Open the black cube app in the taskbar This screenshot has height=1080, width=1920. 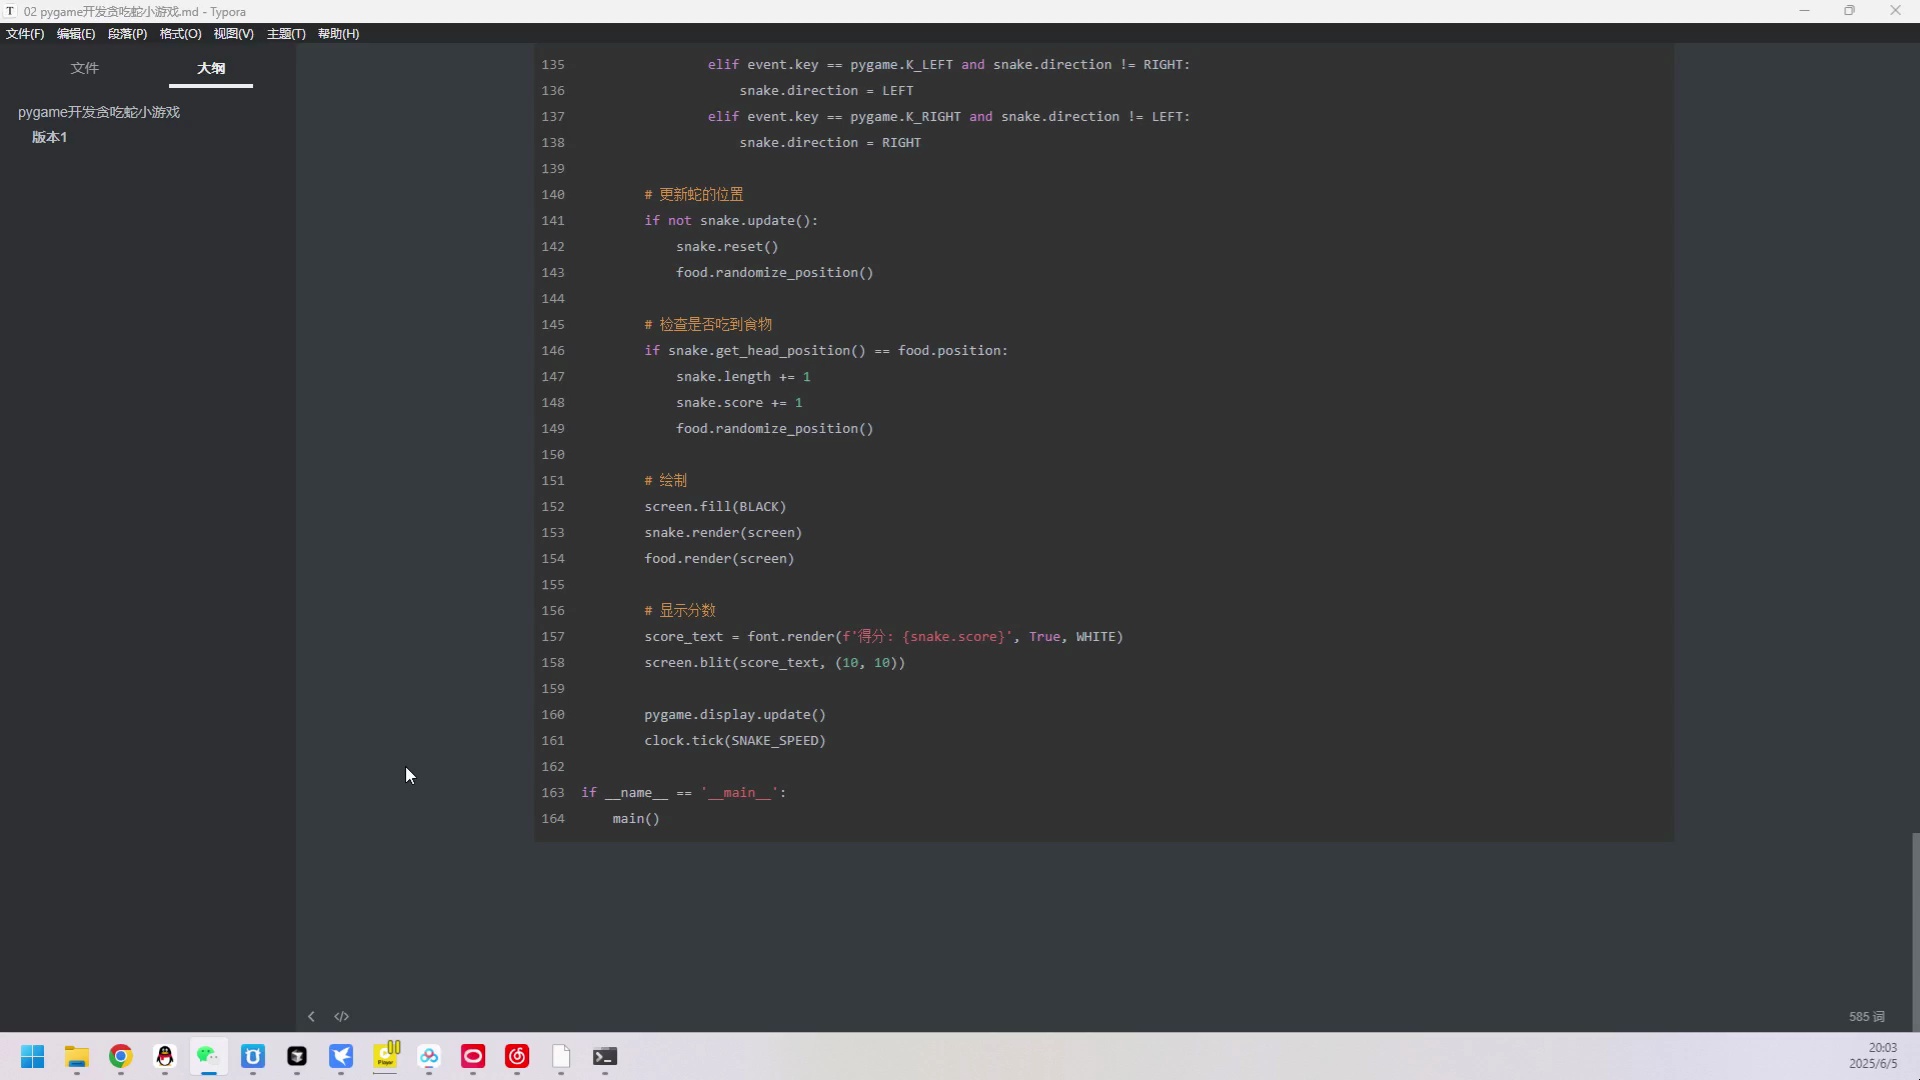click(x=297, y=1056)
